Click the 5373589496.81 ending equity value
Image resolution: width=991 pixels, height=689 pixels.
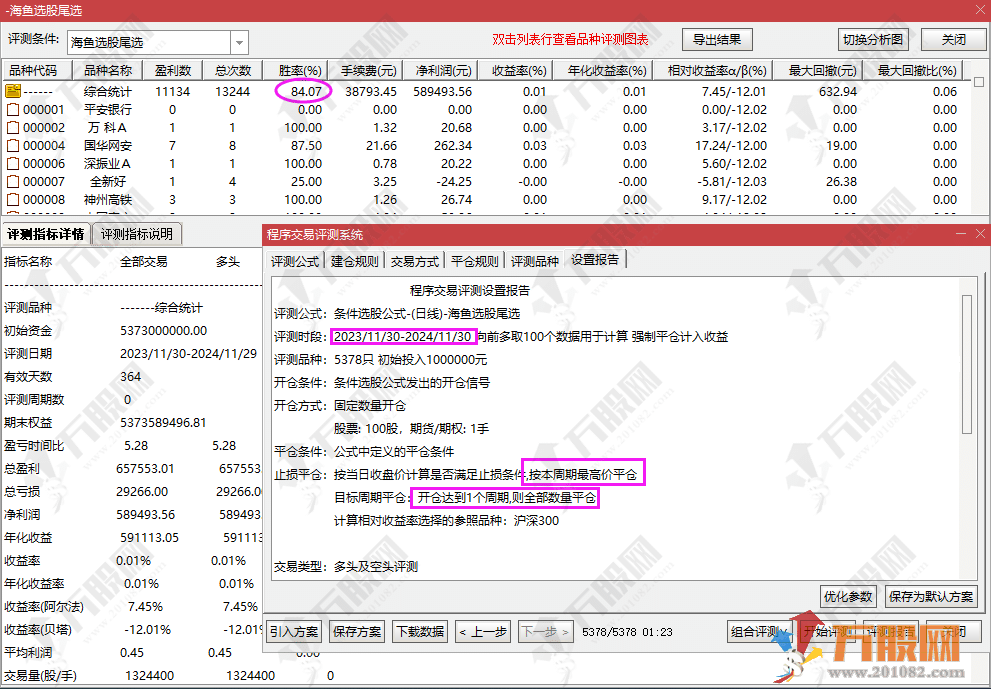tap(164, 422)
